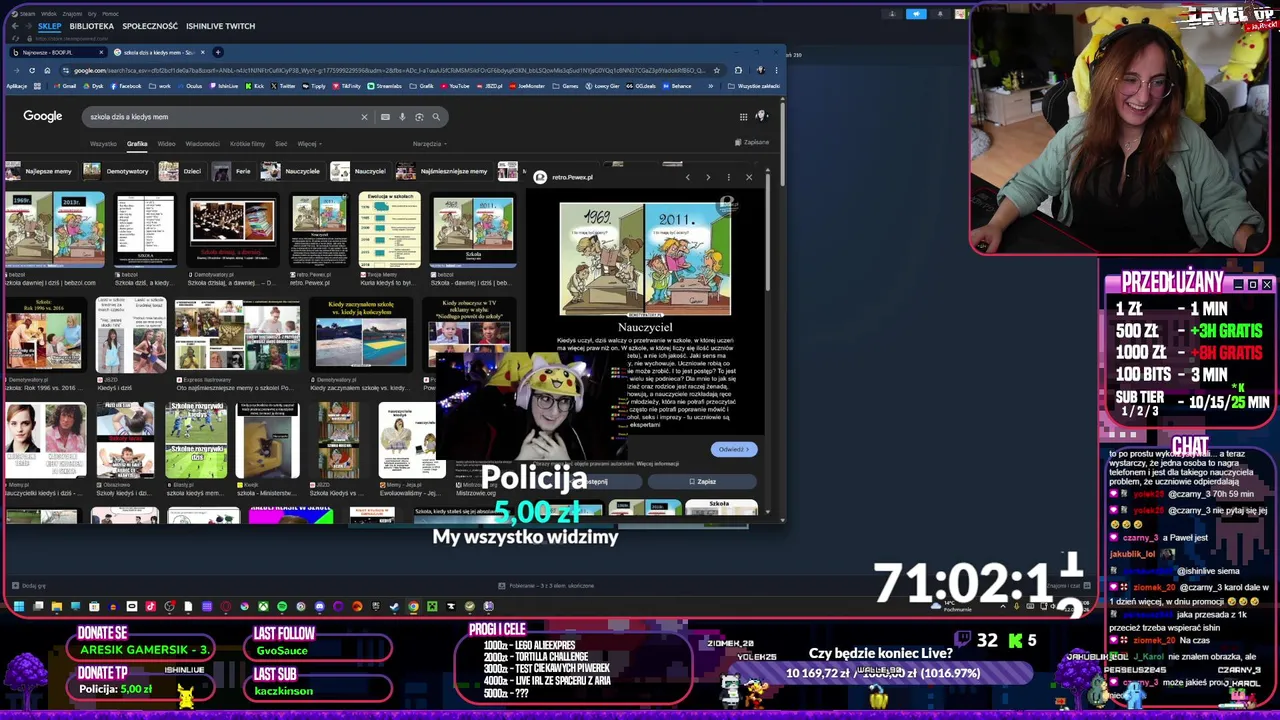The image size is (1280, 720).
Task: Switch to Wideo search results tab
Action: point(166,144)
